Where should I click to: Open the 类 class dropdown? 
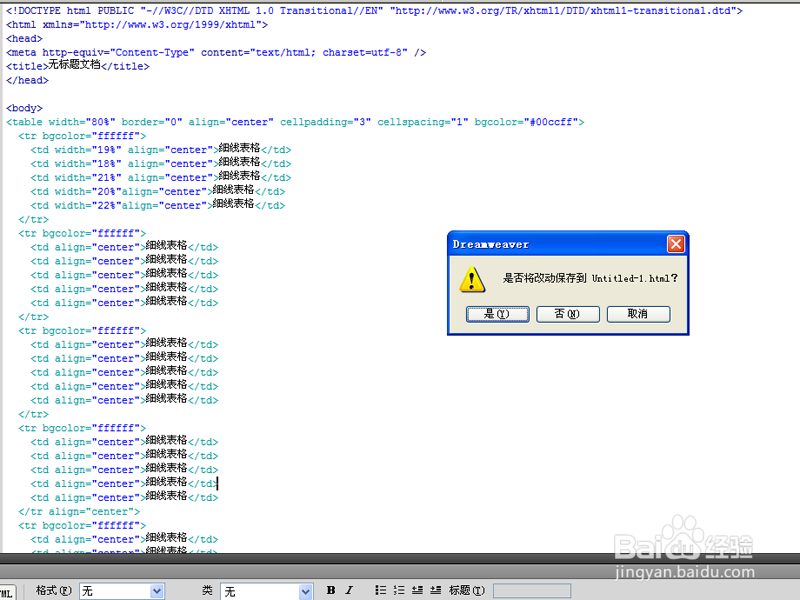point(266,591)
